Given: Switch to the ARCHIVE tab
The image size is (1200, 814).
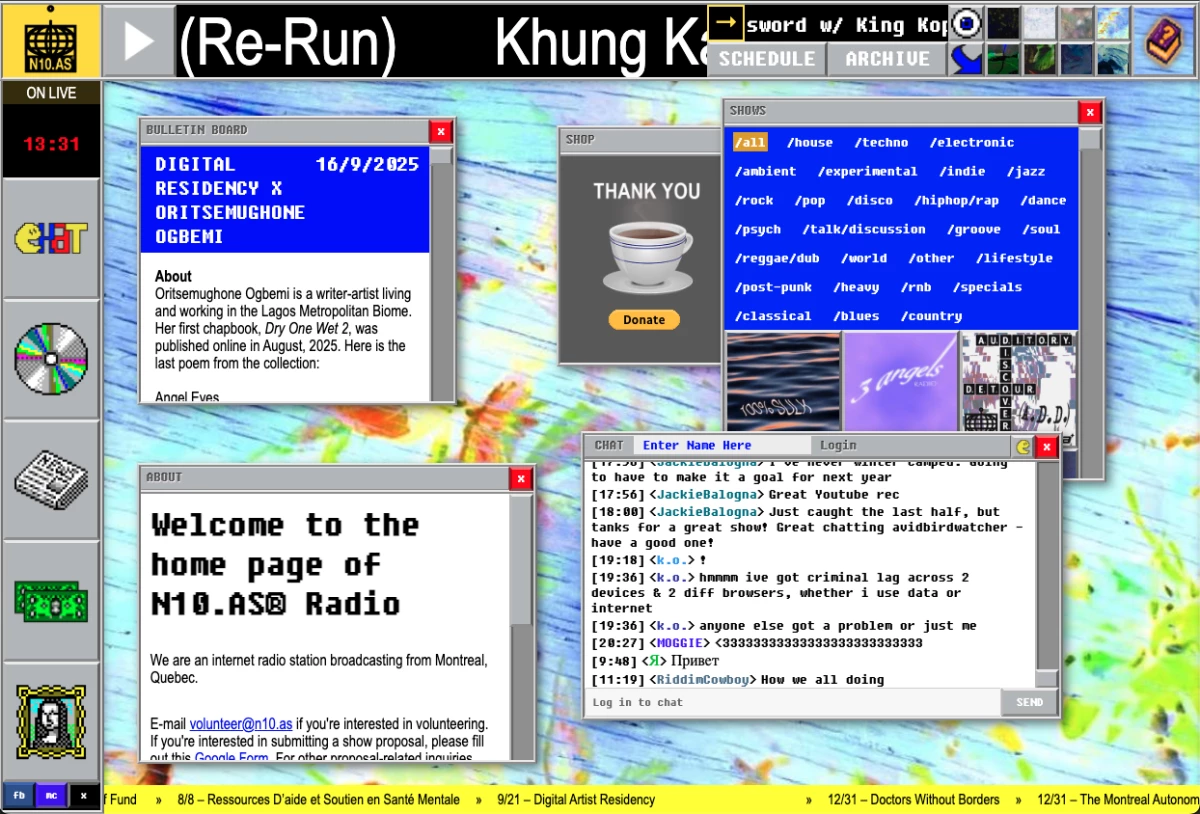Looking at the screenshot, I should click(x=885, y=60).
